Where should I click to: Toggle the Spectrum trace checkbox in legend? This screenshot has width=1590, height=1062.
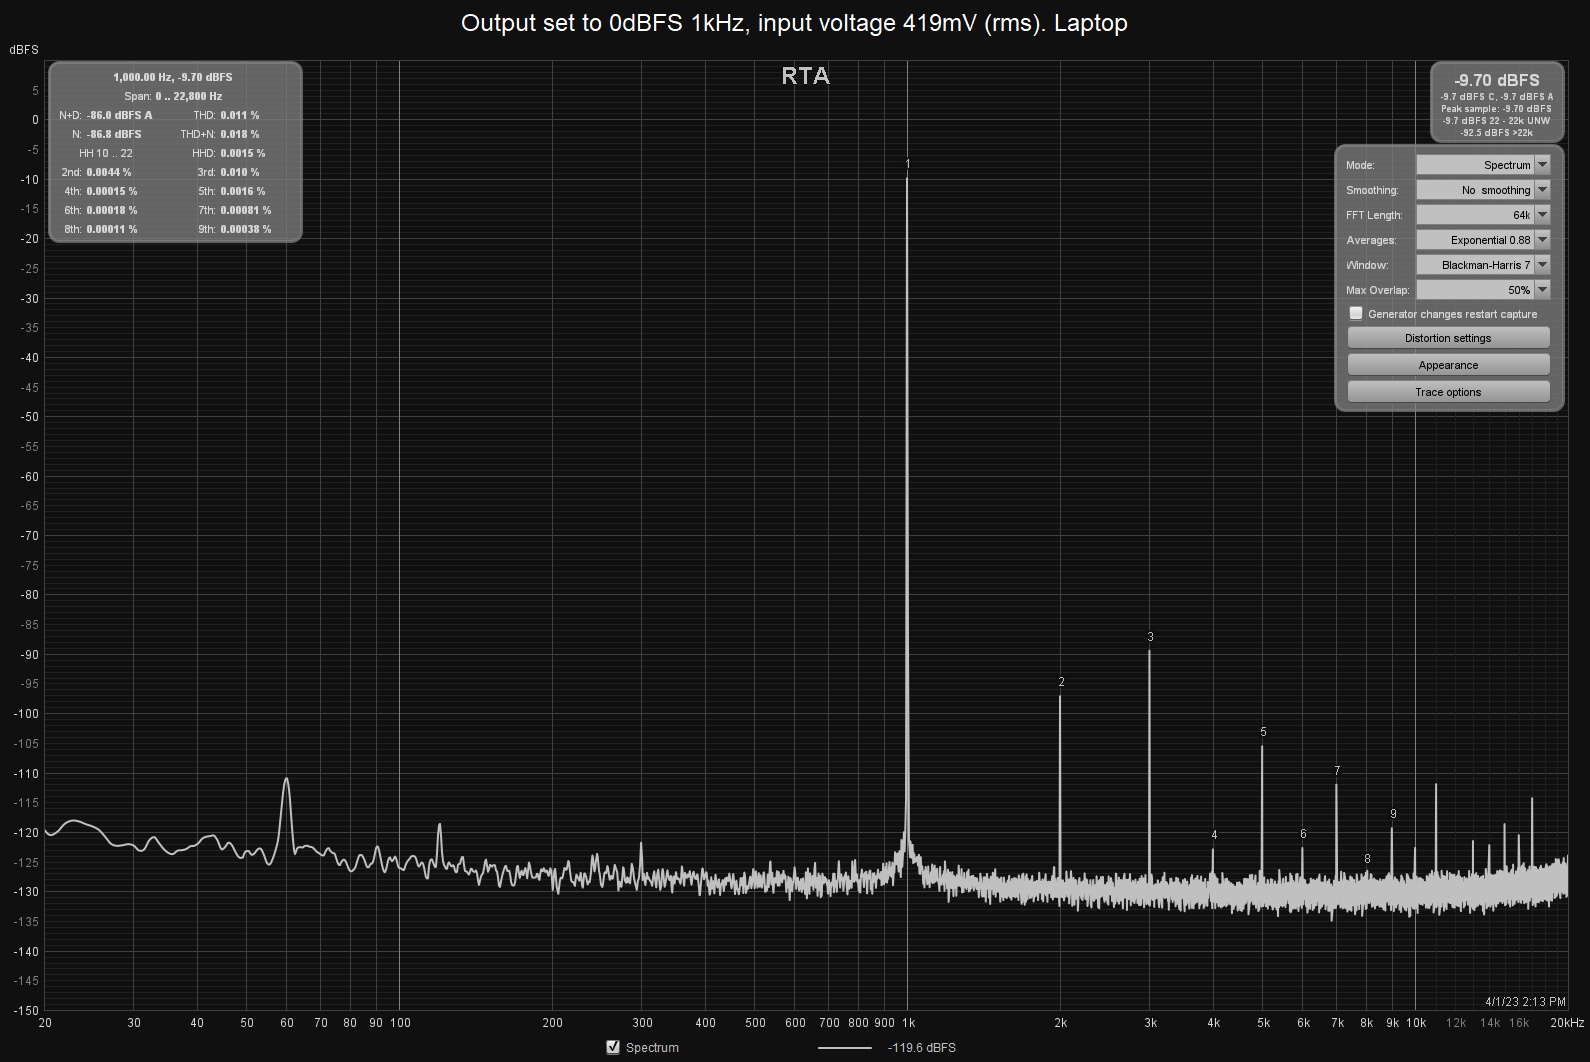point(613,1047)
